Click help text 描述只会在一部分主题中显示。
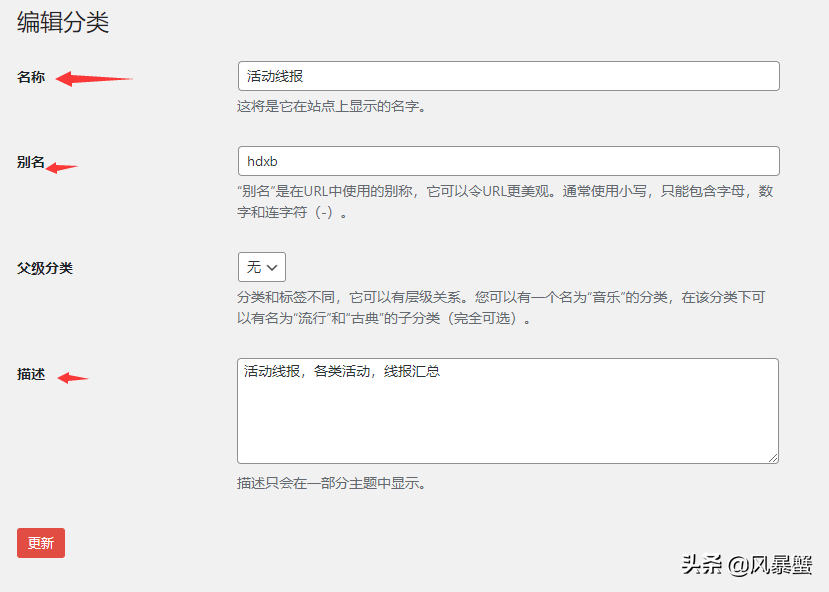This screenshot has width=829, height=592. click(331, 483)
